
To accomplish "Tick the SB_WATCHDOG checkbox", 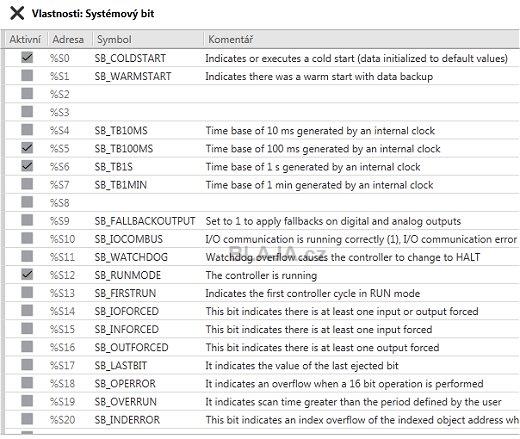I will pyautogui.click(x=27, y=256).
